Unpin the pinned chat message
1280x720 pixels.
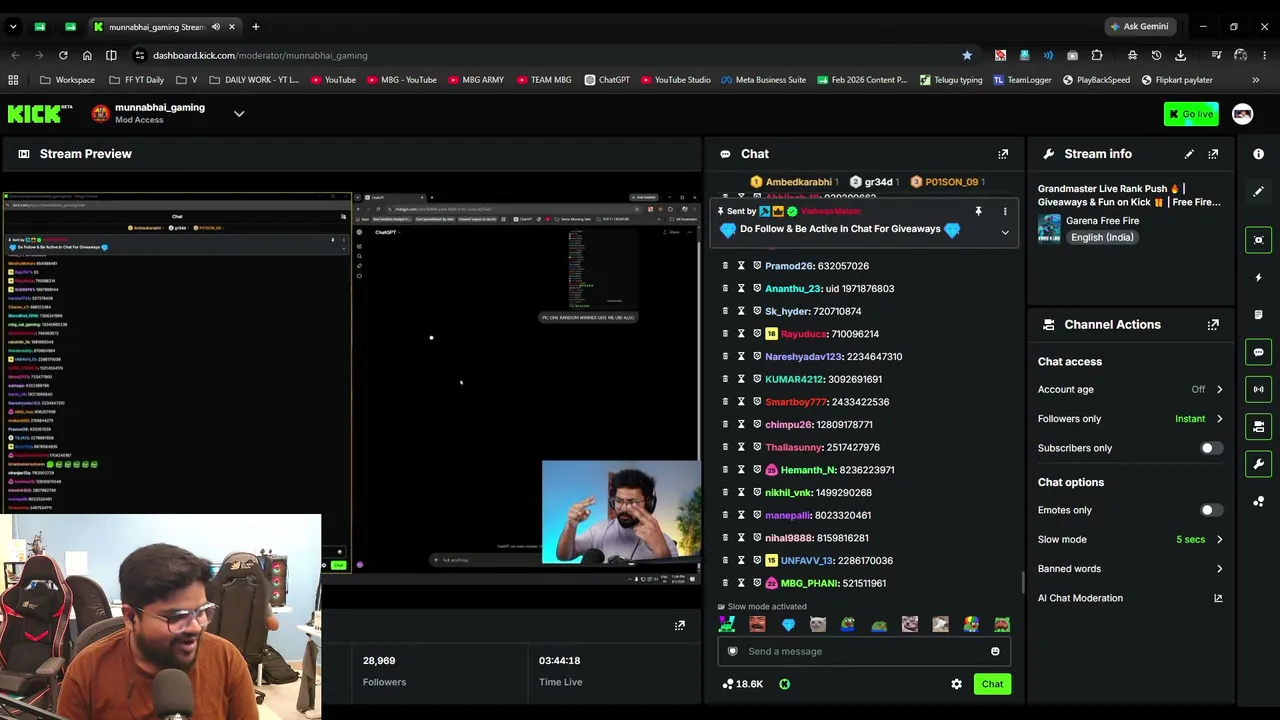[978, 212]
